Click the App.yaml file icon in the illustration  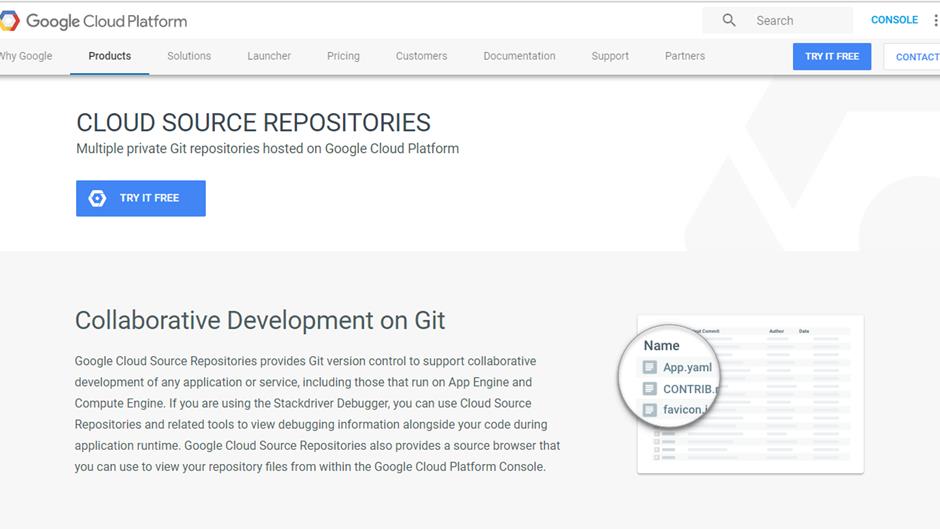click(649, 367)
